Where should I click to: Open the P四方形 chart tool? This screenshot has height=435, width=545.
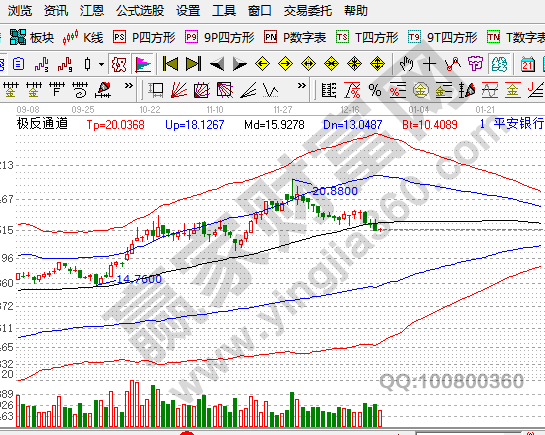(x=144, y=37)
